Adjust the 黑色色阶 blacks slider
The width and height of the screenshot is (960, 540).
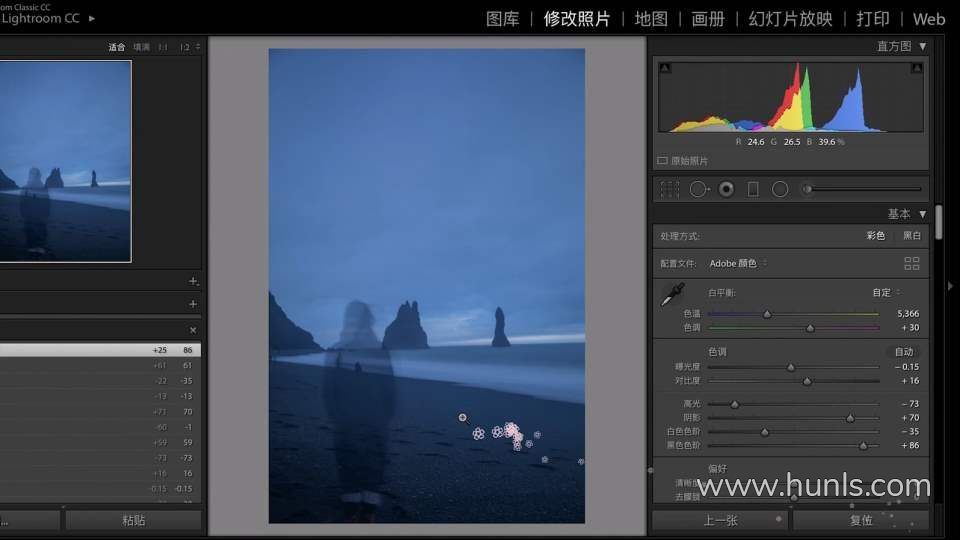(x=863, y=446)
